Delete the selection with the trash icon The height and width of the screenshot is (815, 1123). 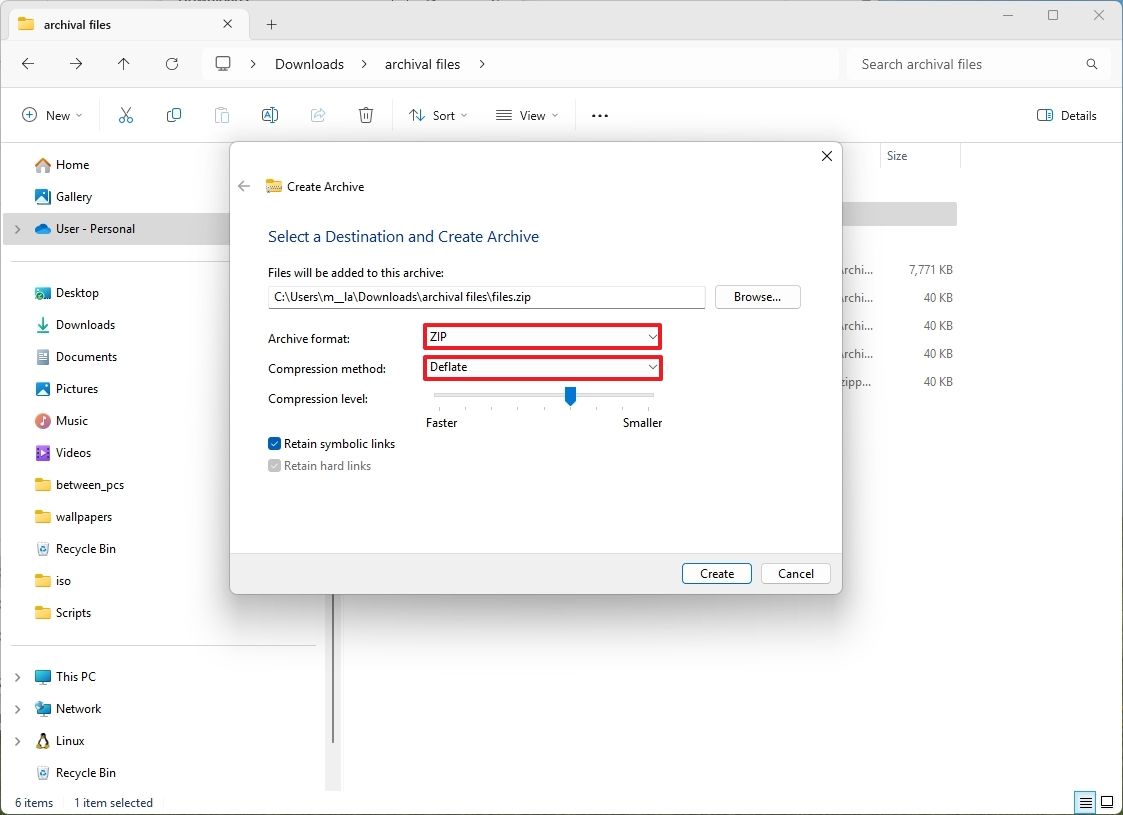tap(365, 115)
